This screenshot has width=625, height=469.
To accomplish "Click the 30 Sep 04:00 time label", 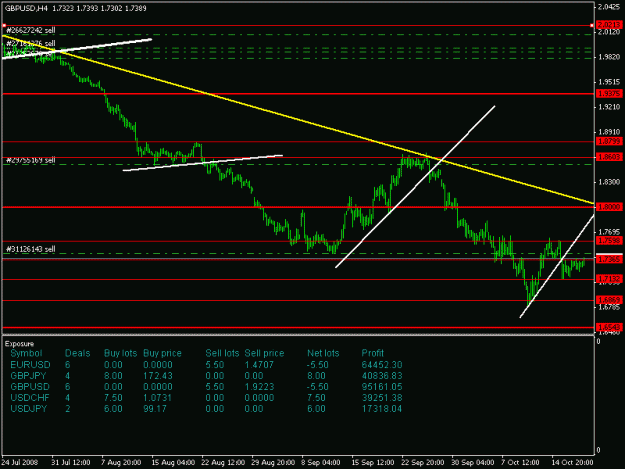I will tap(473, 462).
